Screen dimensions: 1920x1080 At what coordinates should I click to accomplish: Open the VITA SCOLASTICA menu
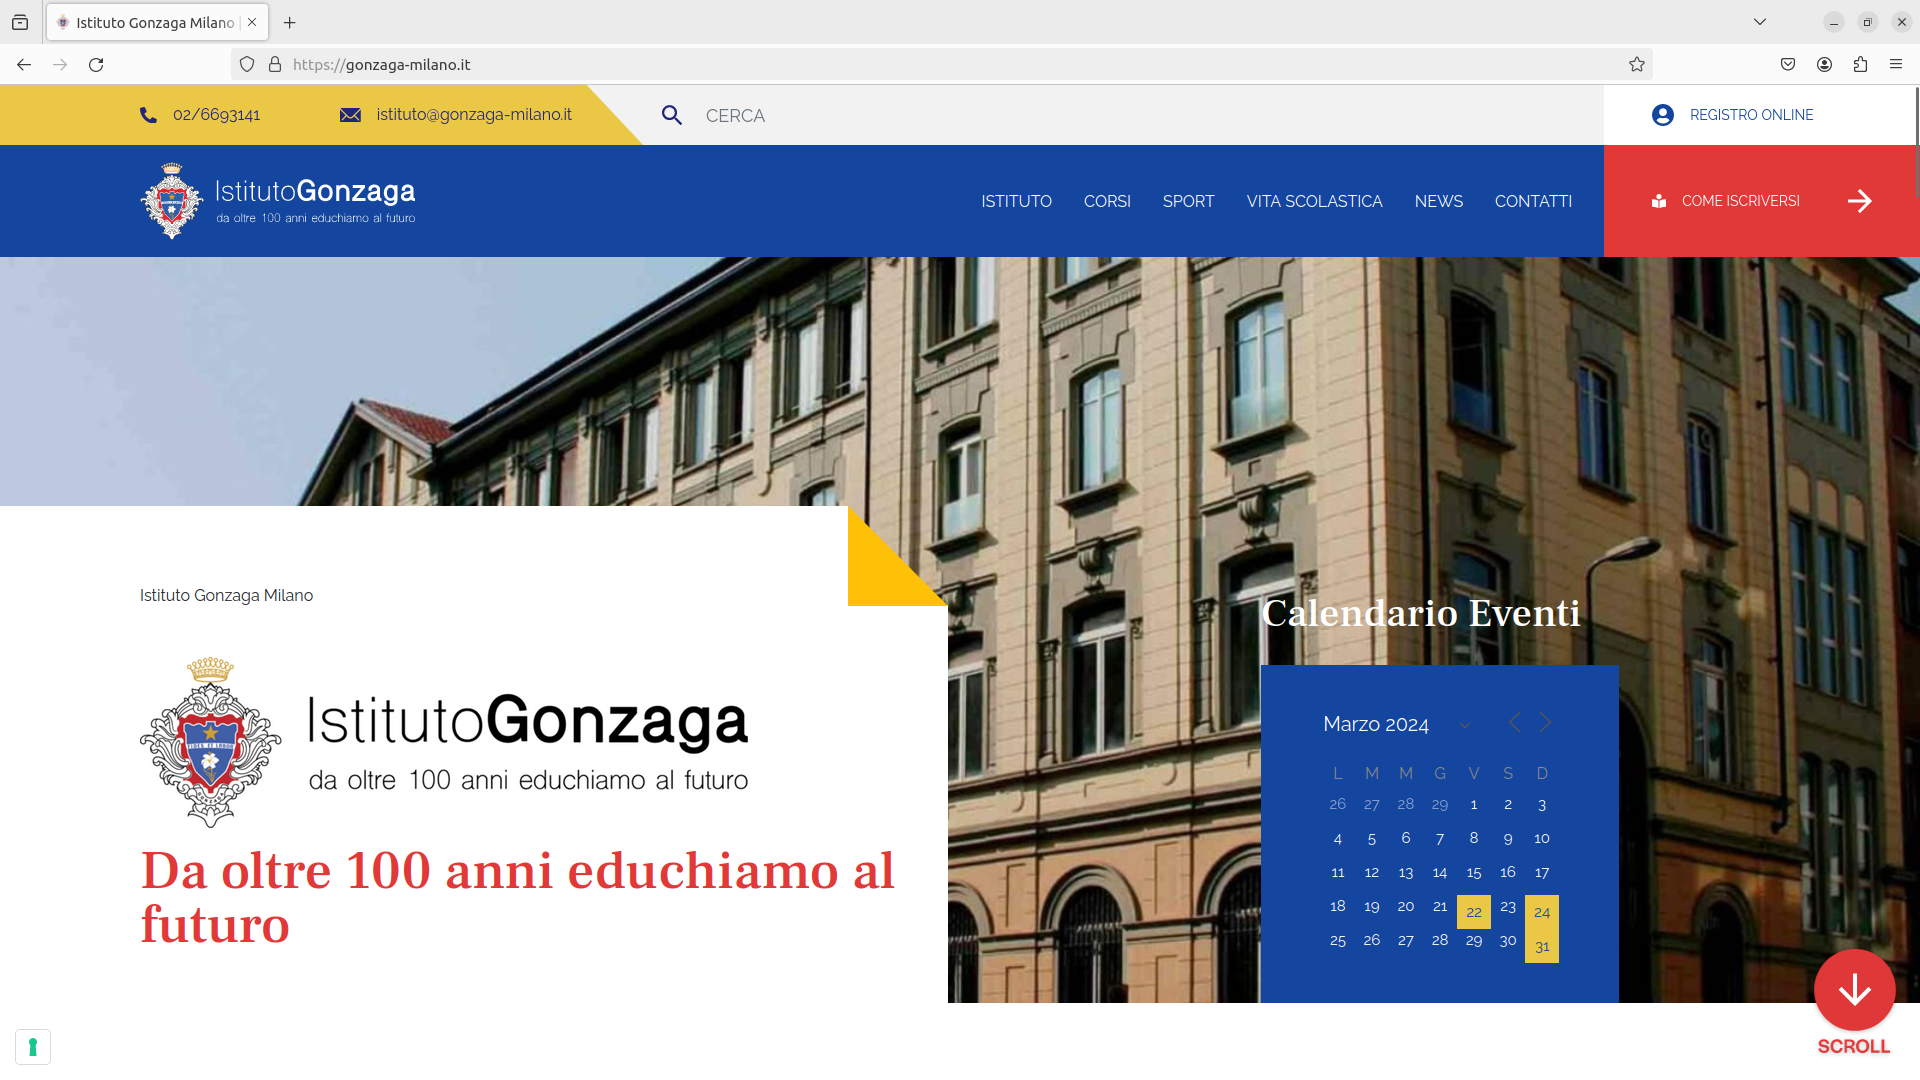point(1314,201)
